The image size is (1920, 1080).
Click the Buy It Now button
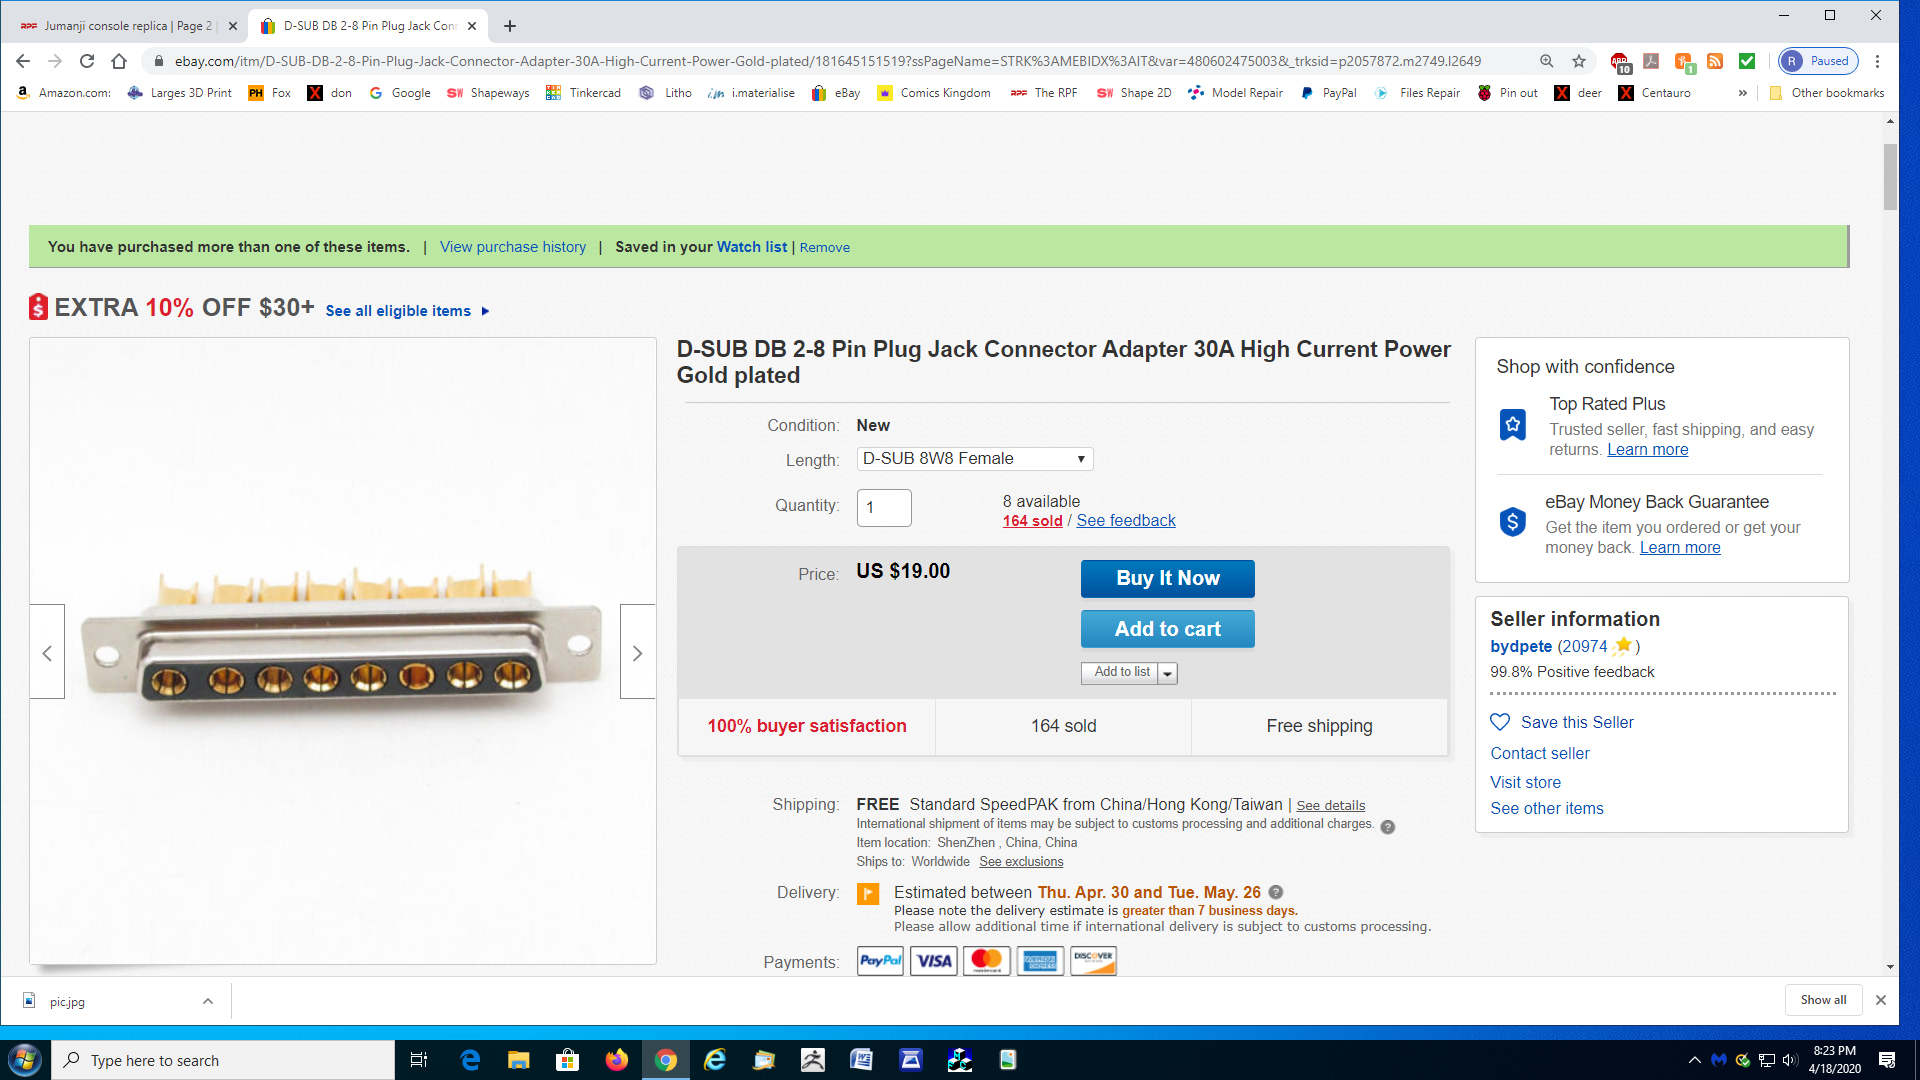[x=1168, y=578]
